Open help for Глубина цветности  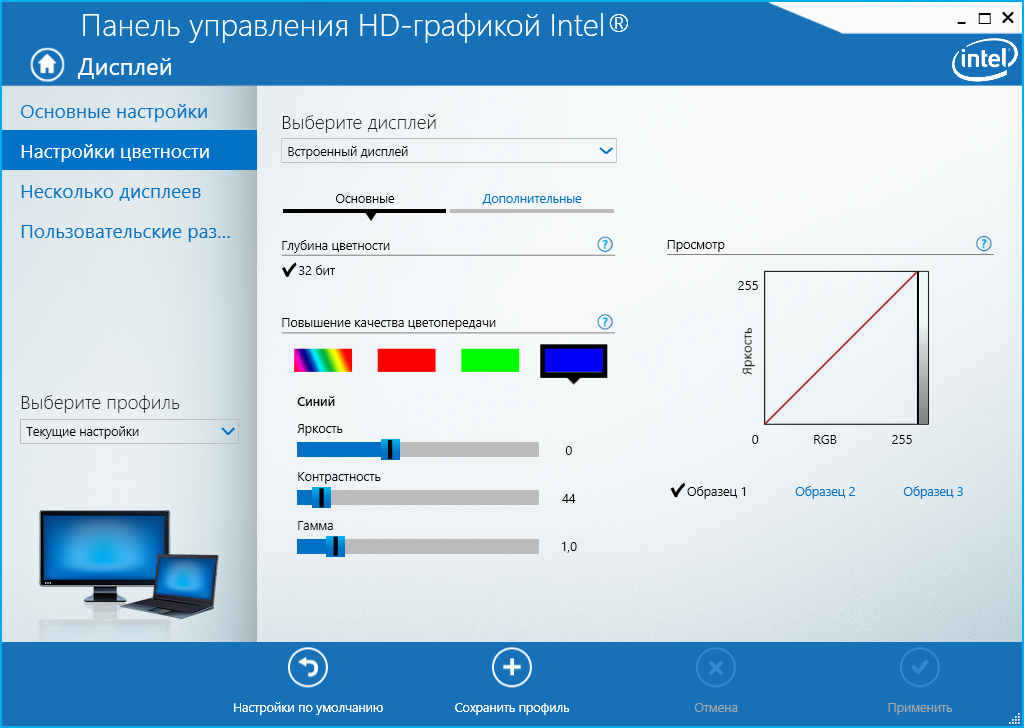[605, 244]
